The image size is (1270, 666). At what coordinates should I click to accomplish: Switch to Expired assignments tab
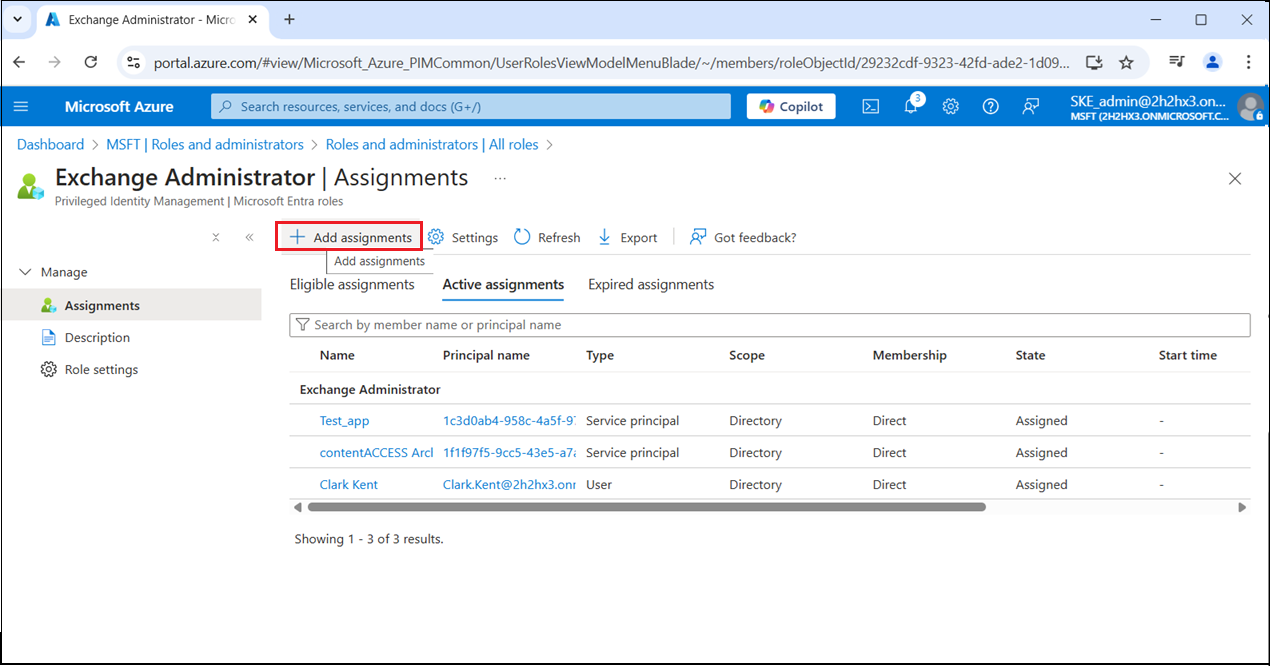(651, 285)
